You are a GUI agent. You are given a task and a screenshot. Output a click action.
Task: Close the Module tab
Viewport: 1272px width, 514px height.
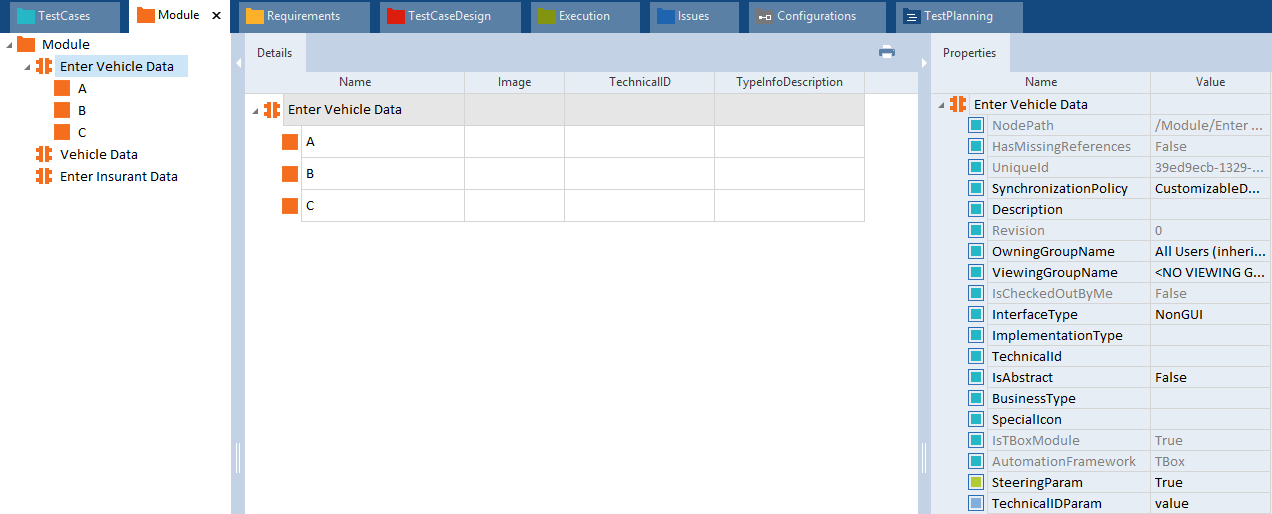[x=216, y=16]
